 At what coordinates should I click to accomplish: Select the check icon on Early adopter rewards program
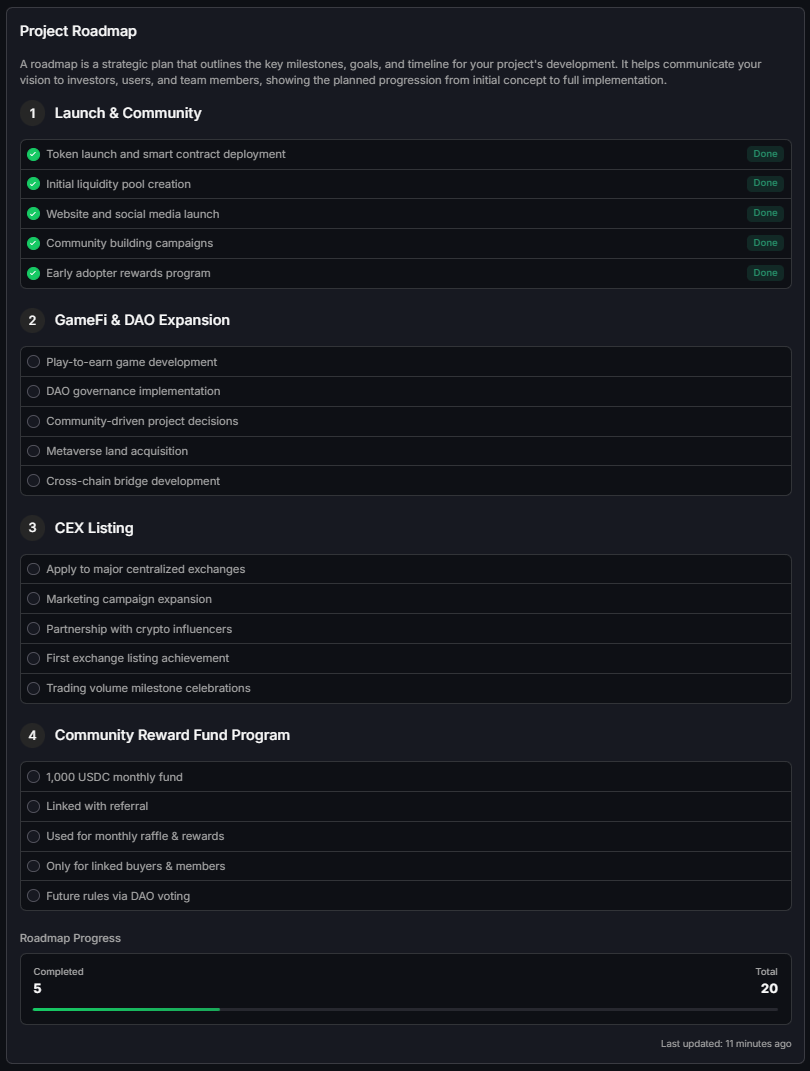pyautogui.click(x=33, y=273)
